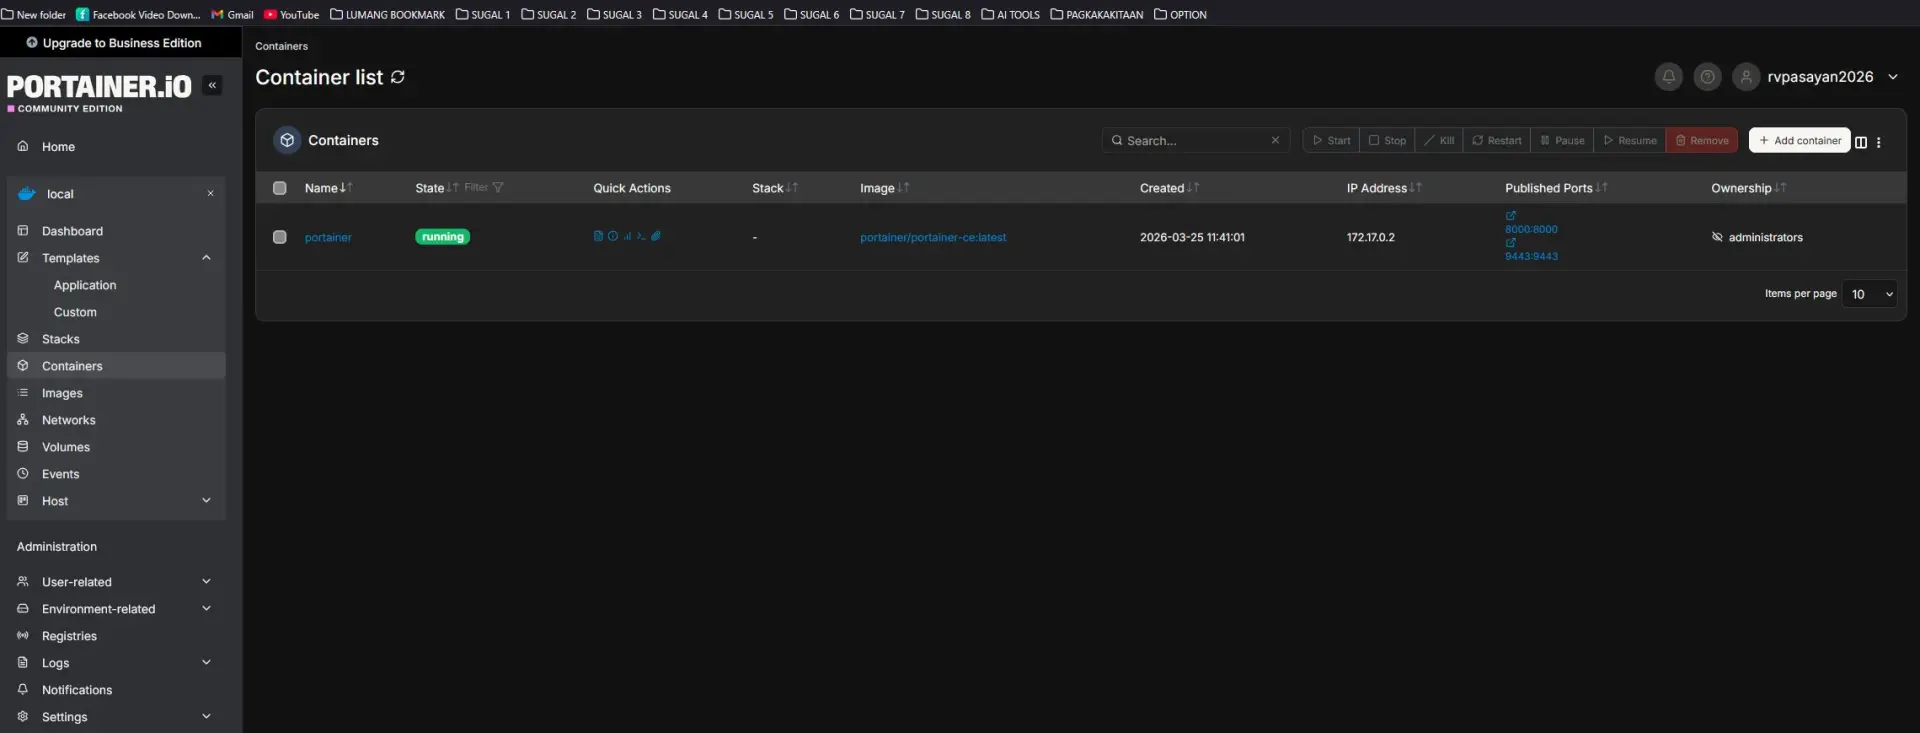Collapse the Portainer sidebar
This screenshot has width=1920, height=733.
point(212,85)
